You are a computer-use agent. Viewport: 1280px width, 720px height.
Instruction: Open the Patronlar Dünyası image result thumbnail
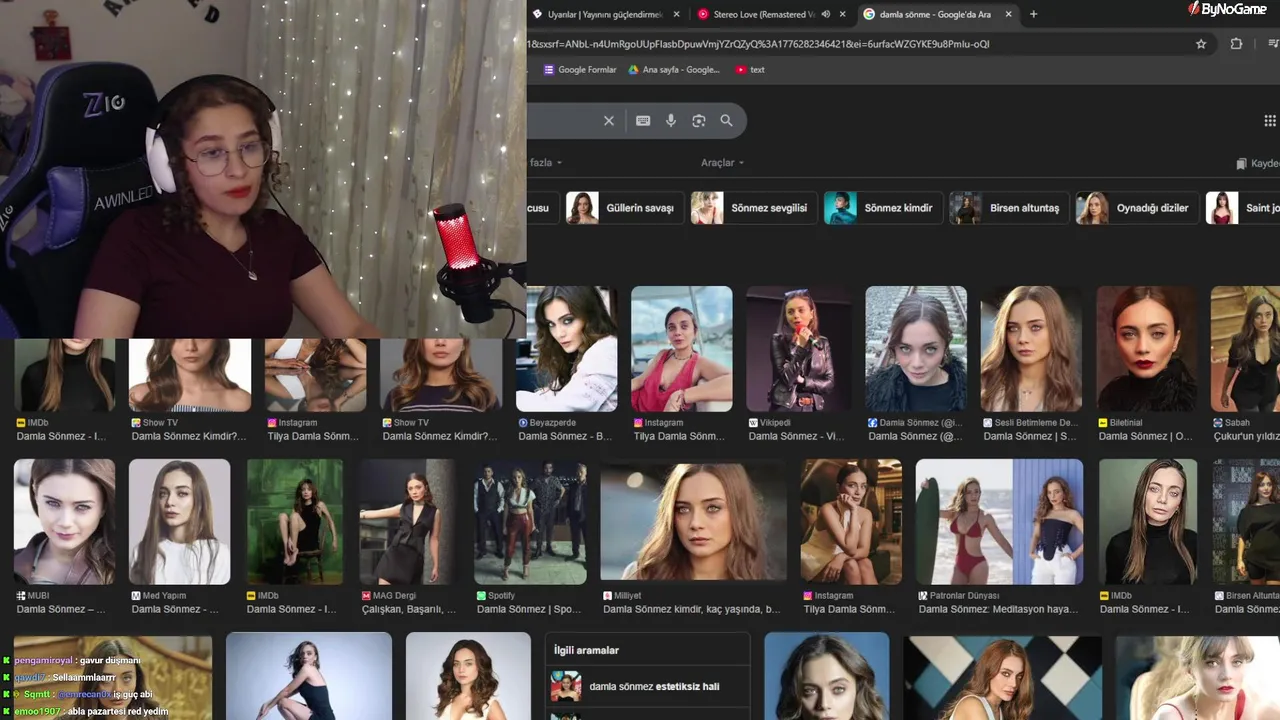point(999,522)
